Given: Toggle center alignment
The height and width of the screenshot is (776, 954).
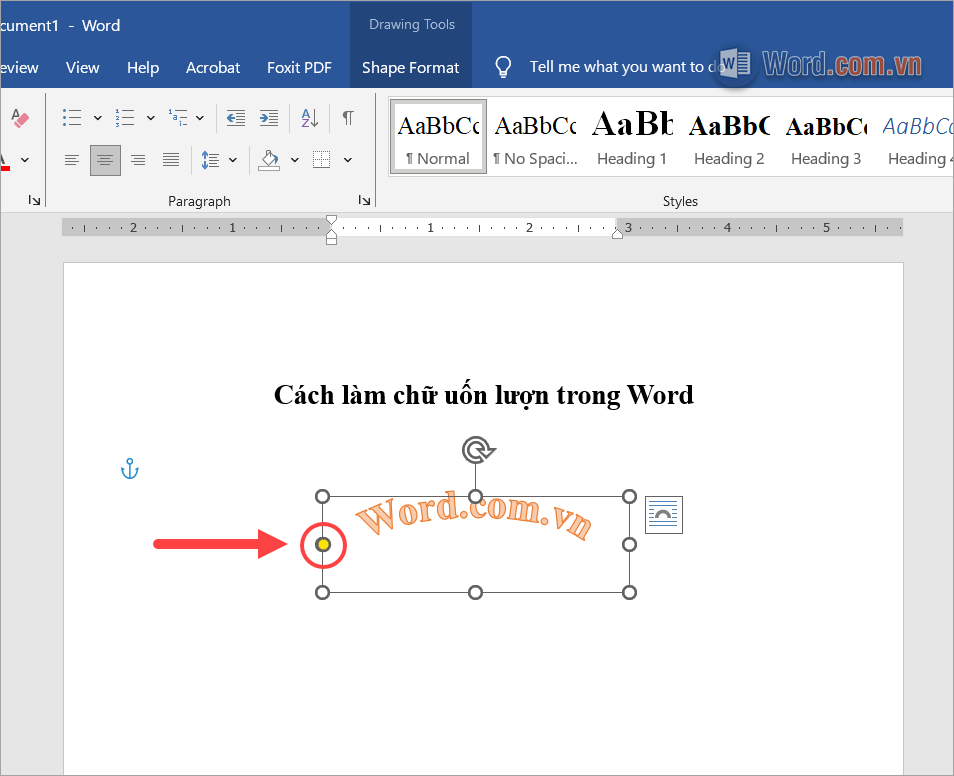Looking at the screenshot, I should [x=105, y=160].
